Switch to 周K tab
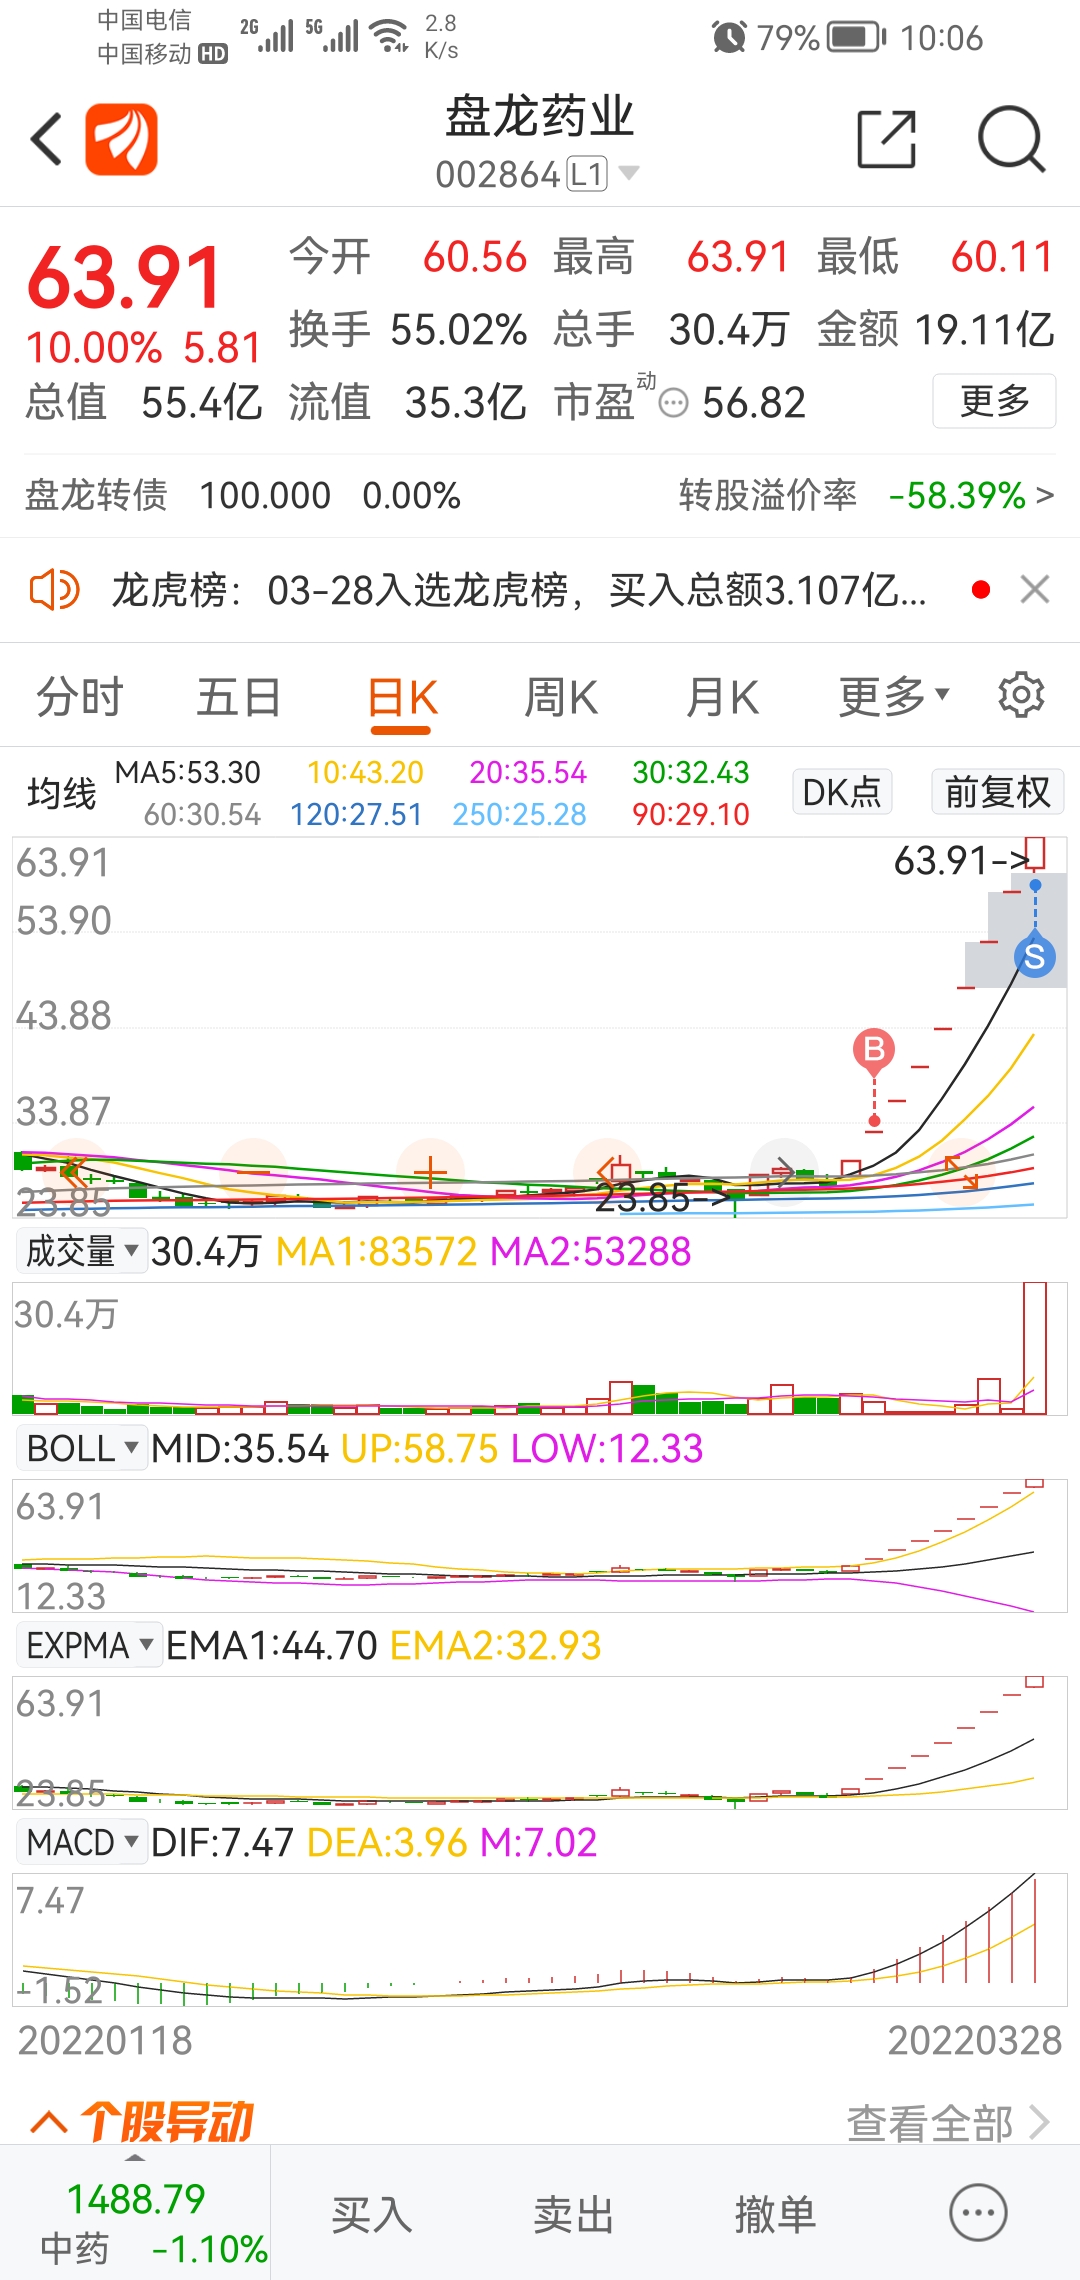The image size is (1080, 2280). click(x=561, y=696)
